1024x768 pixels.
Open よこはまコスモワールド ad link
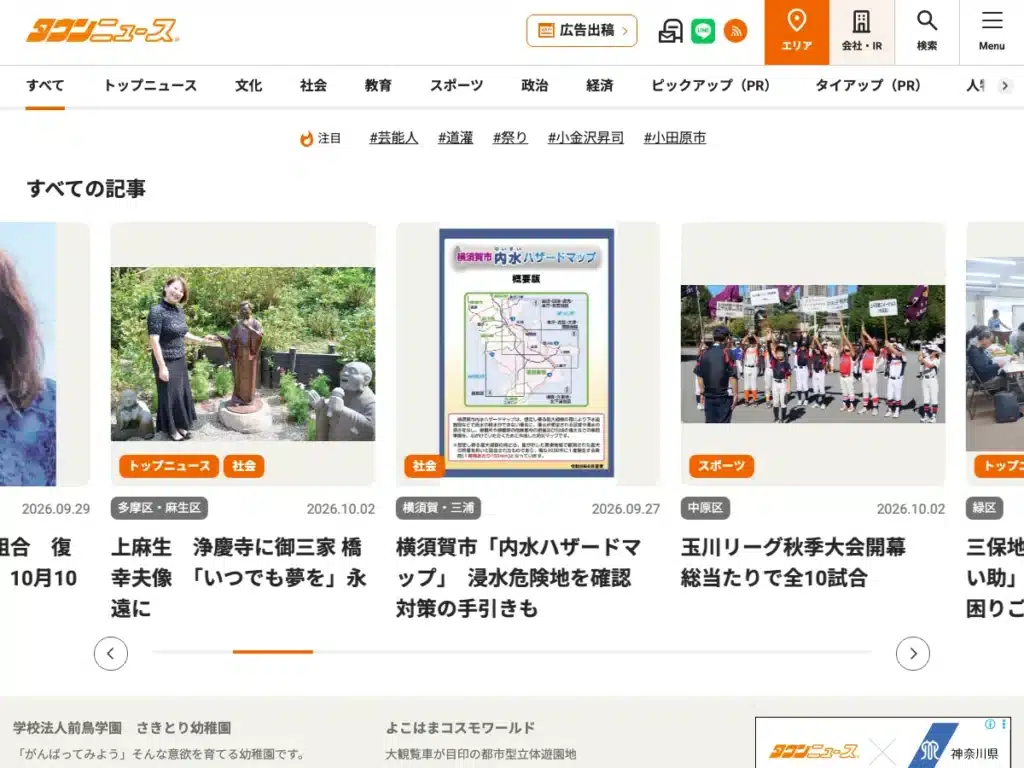click(460, 728)
